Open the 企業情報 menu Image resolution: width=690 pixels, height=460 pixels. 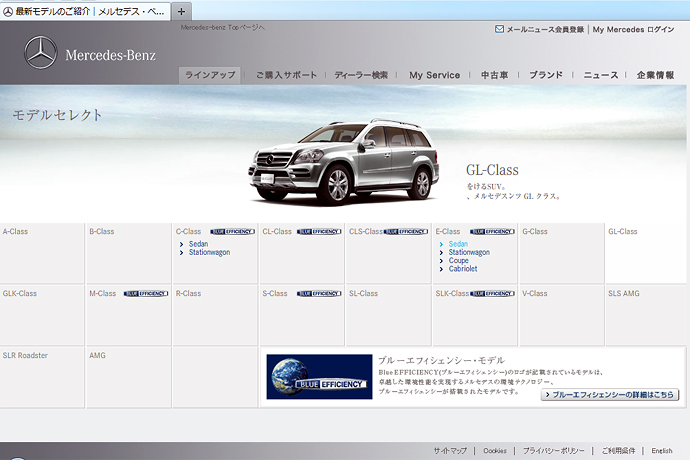pos(655,75)
